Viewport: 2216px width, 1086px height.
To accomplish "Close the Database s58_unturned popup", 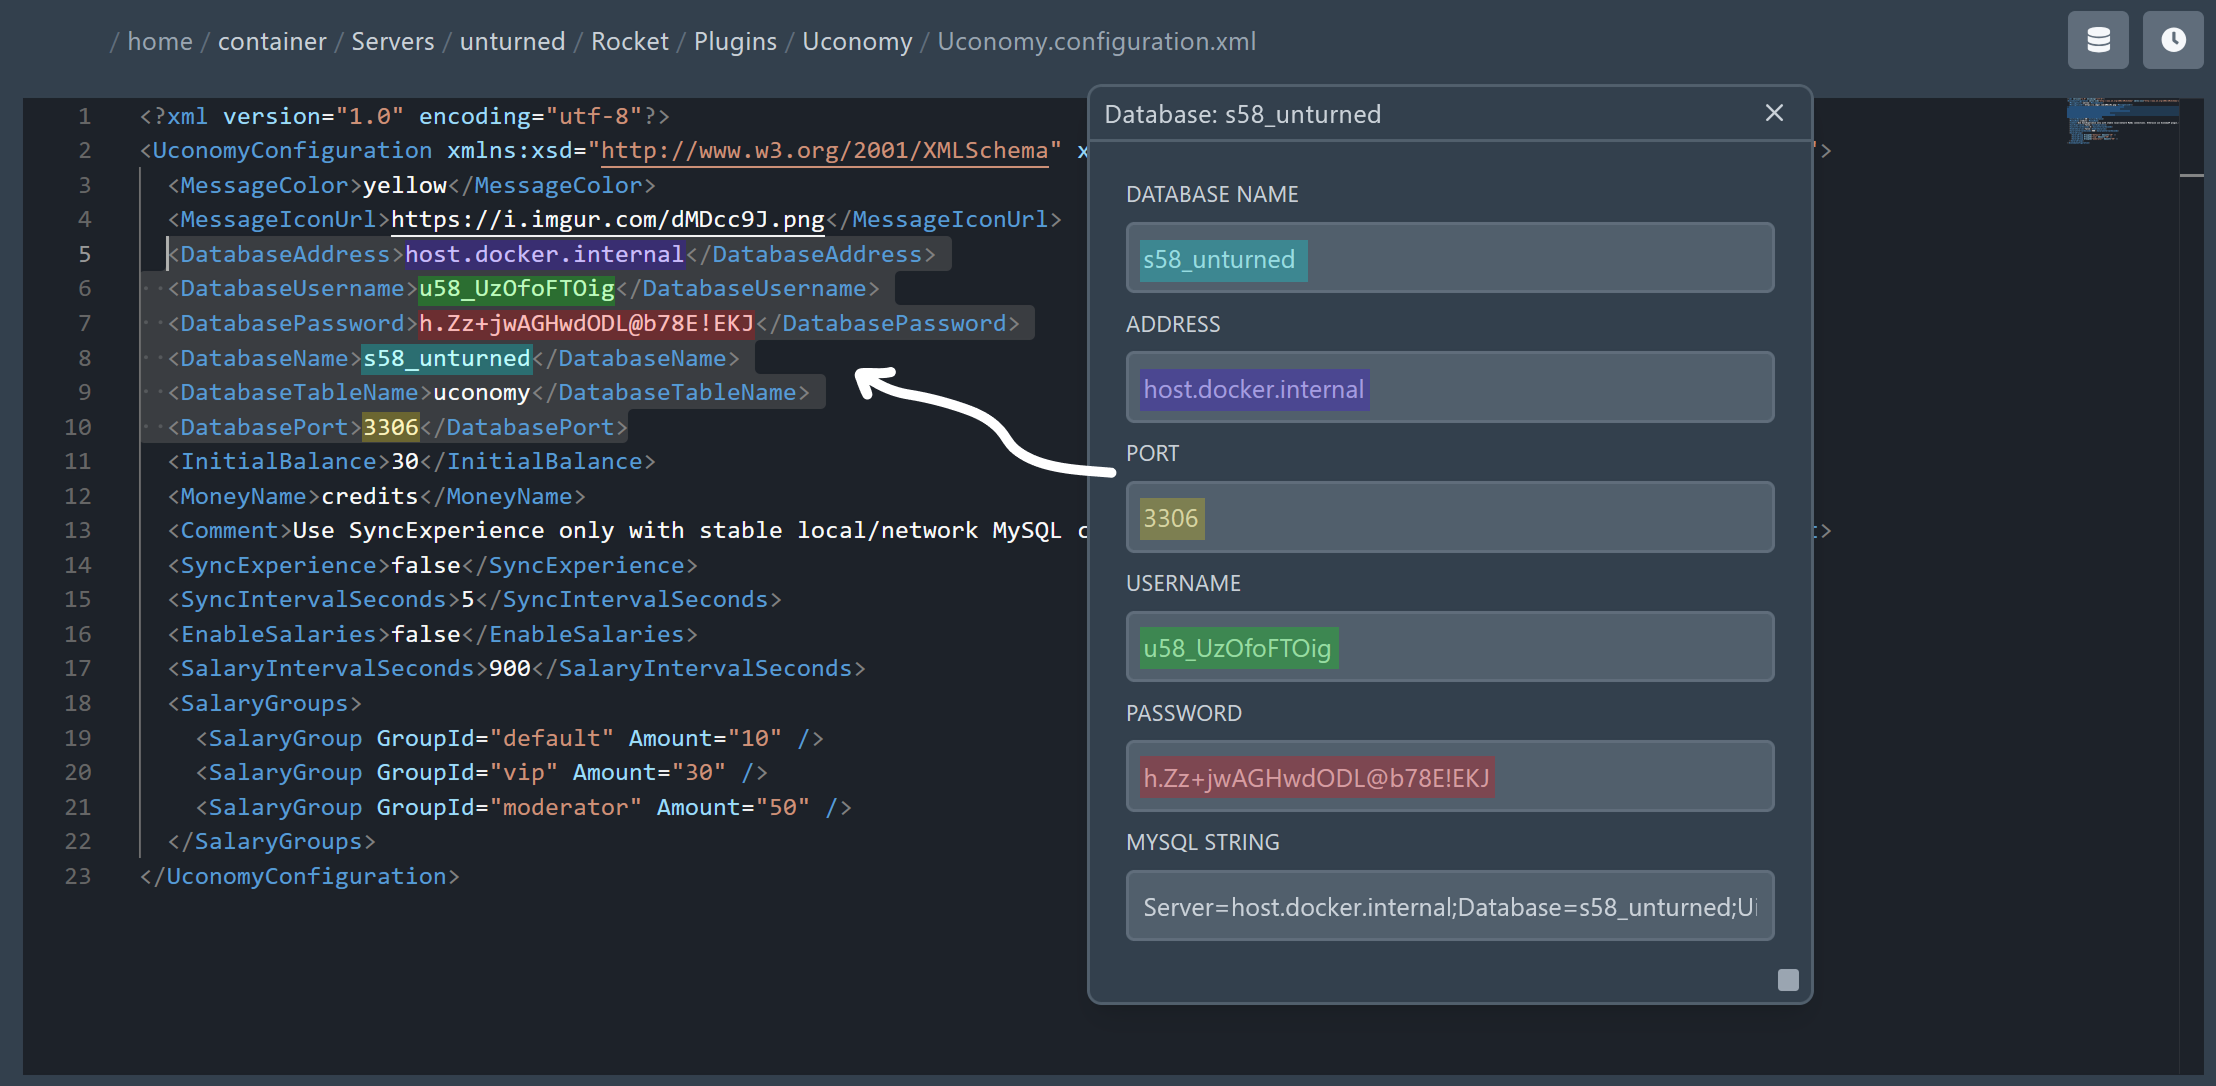I will click(x=1774, y=113).
